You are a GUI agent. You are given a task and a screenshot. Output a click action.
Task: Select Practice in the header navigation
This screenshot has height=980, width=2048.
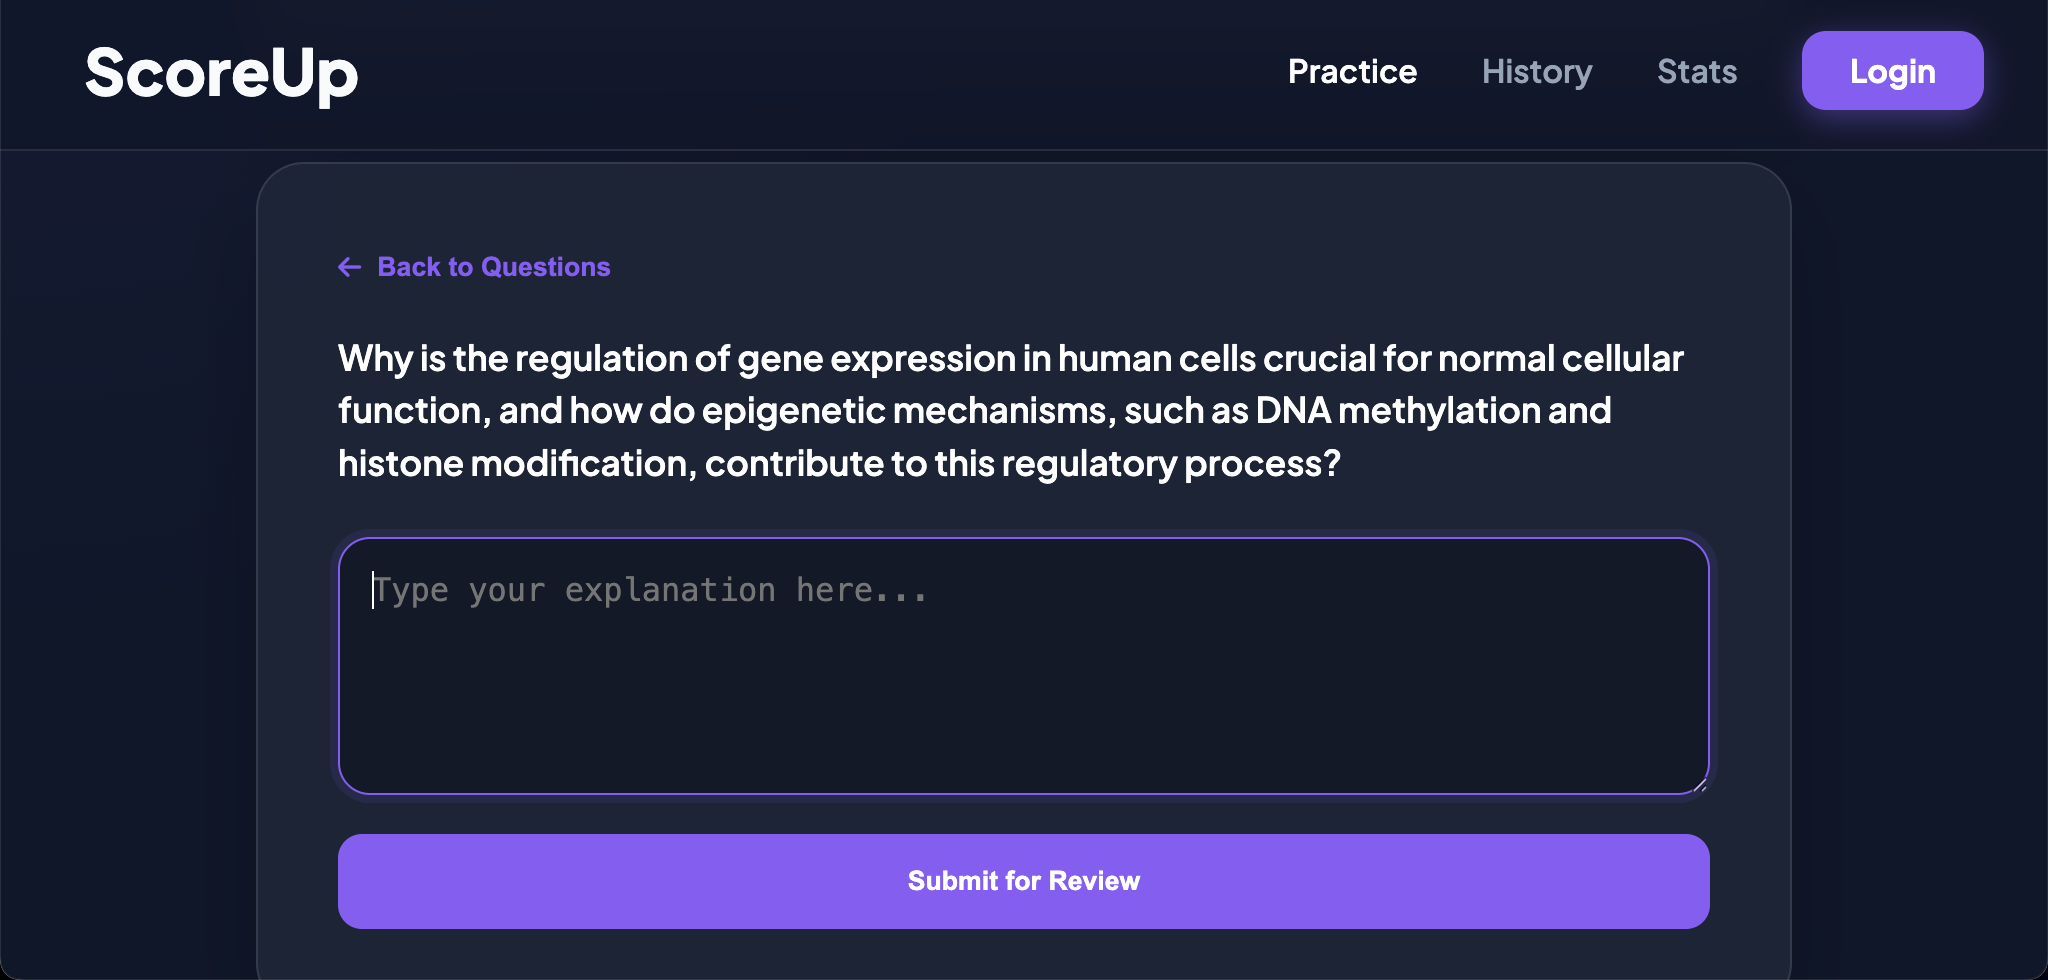[x=1352, y=72]
